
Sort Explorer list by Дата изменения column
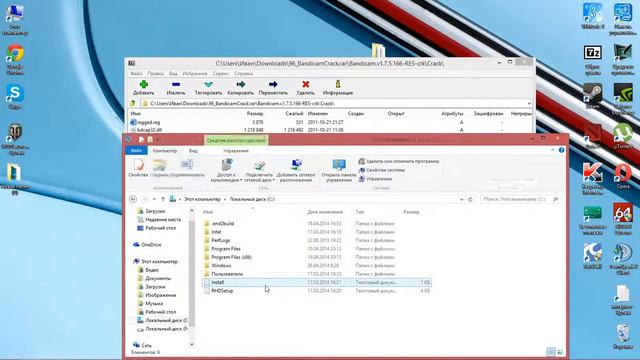pyautogui.click(x=325, y=212)
